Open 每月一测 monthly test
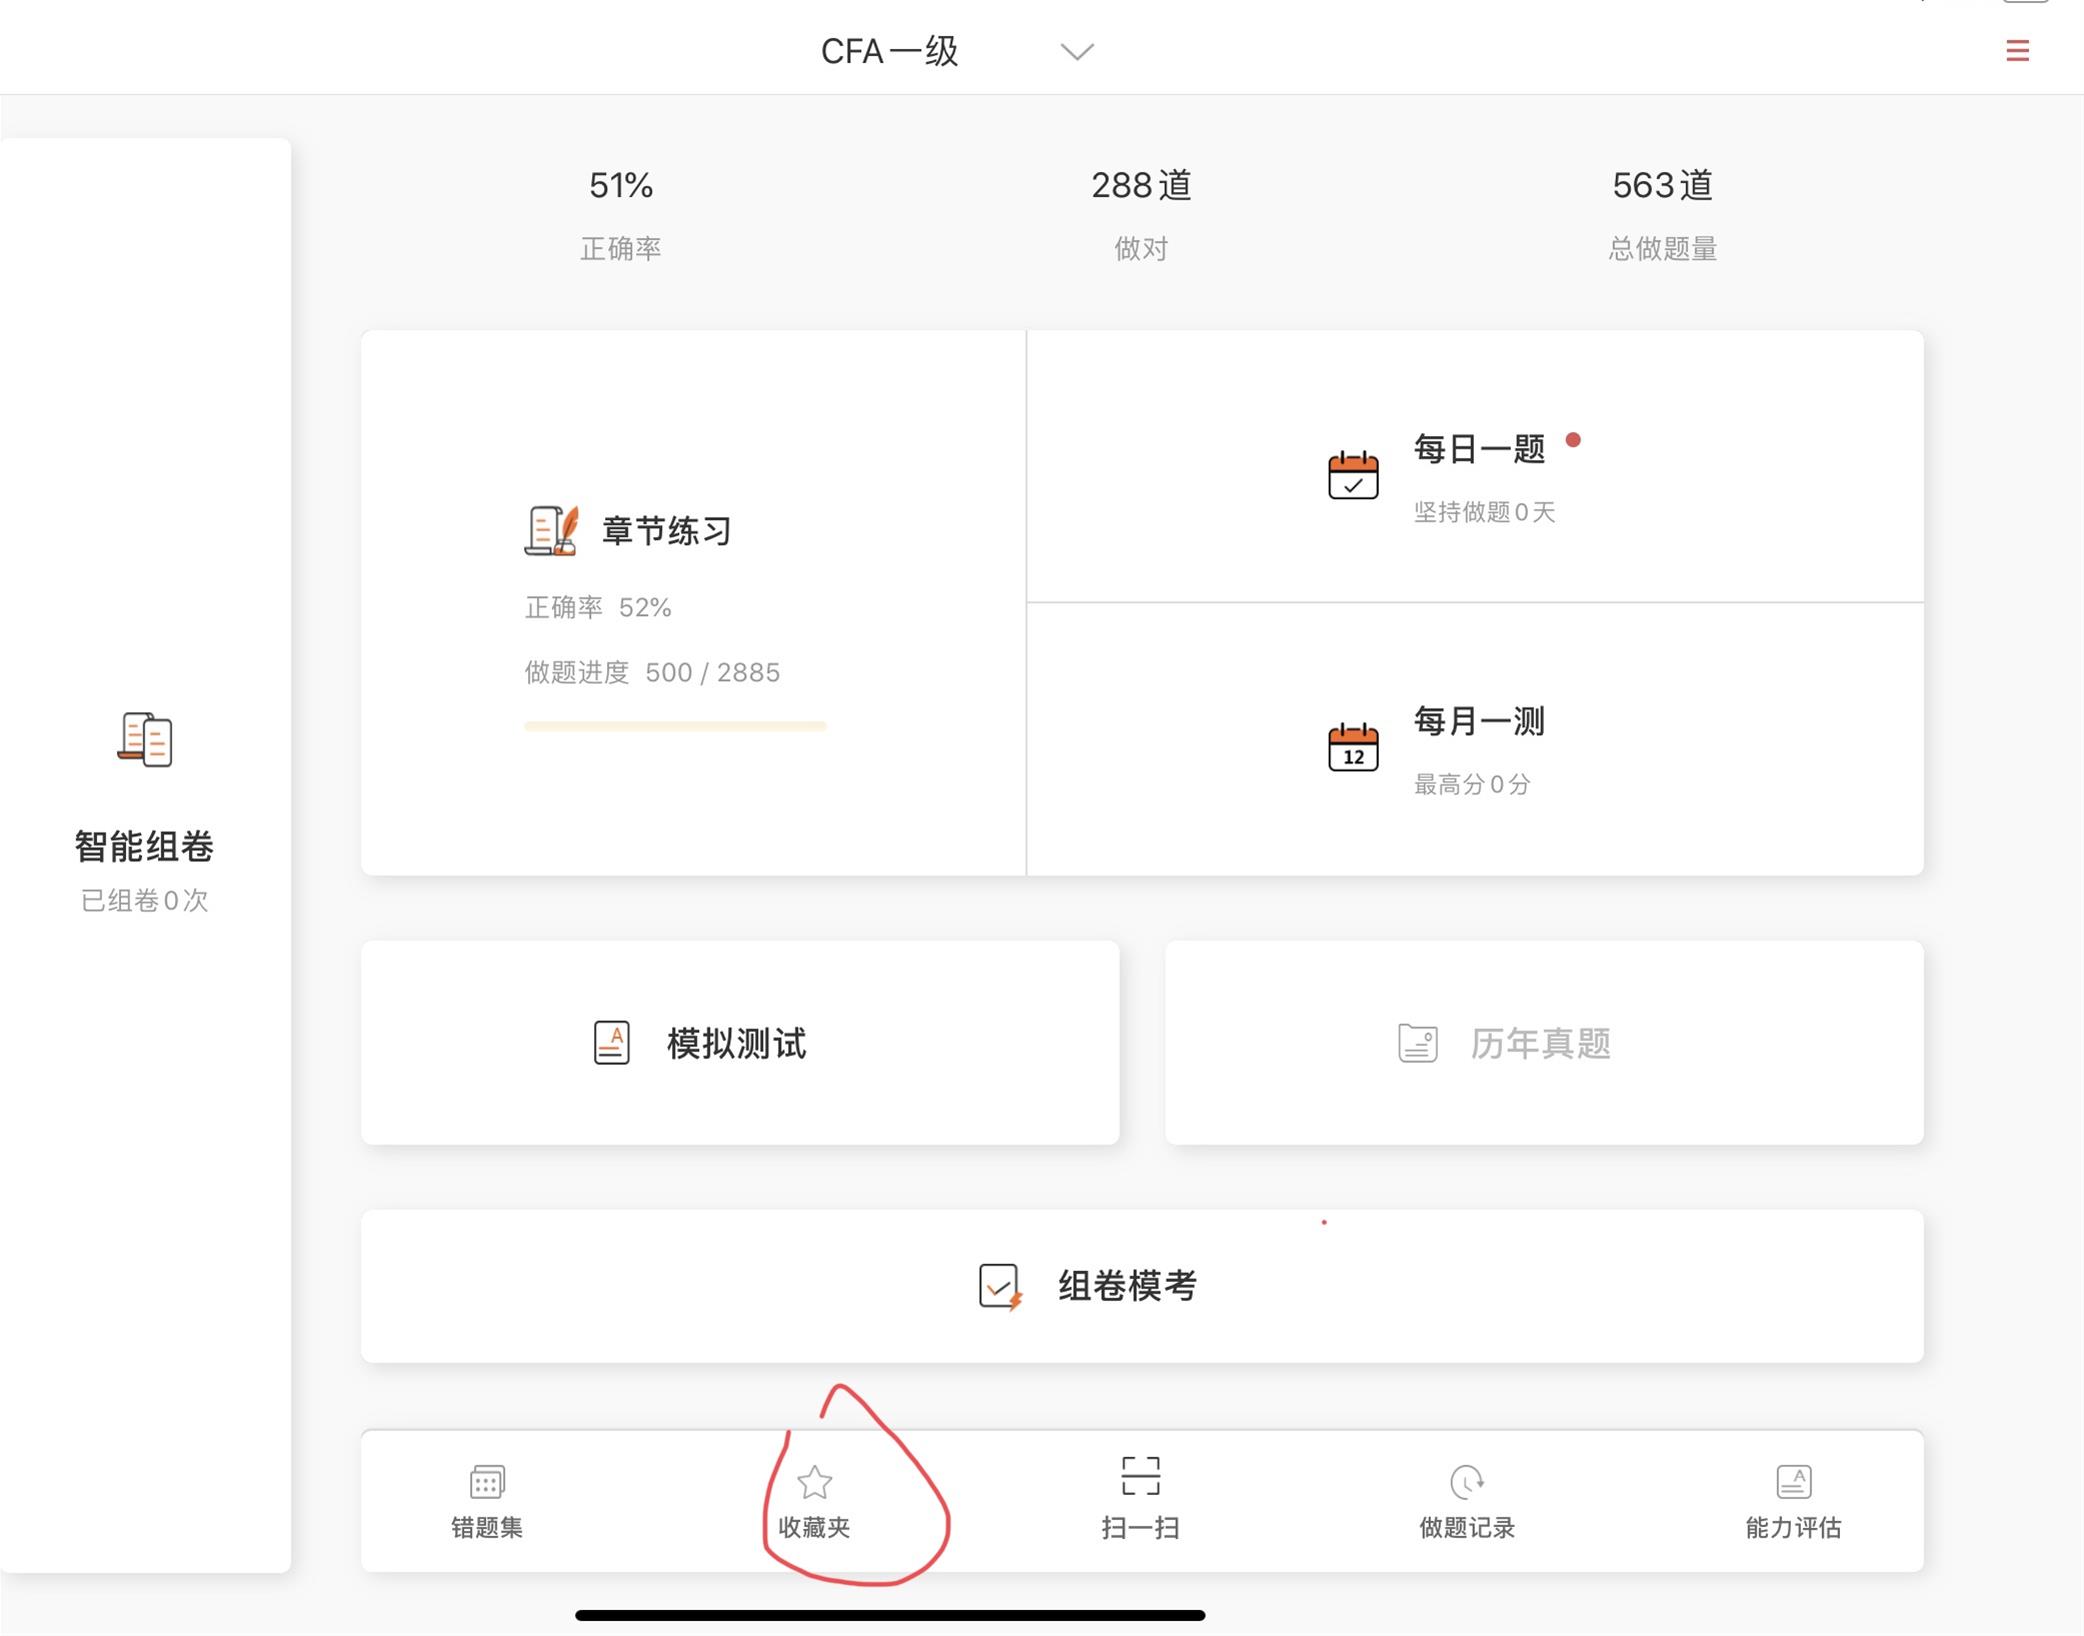Screen dimensions: 2084x1636 [x=1479, y=721]
